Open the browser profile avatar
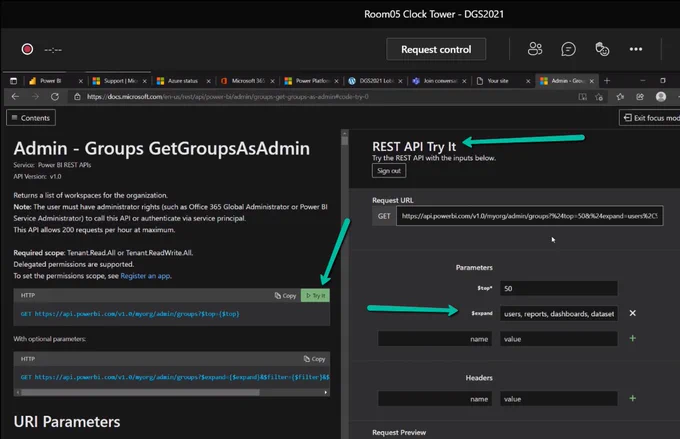Image resolution: width=680 pixels, height=439 pixels. 661,97
